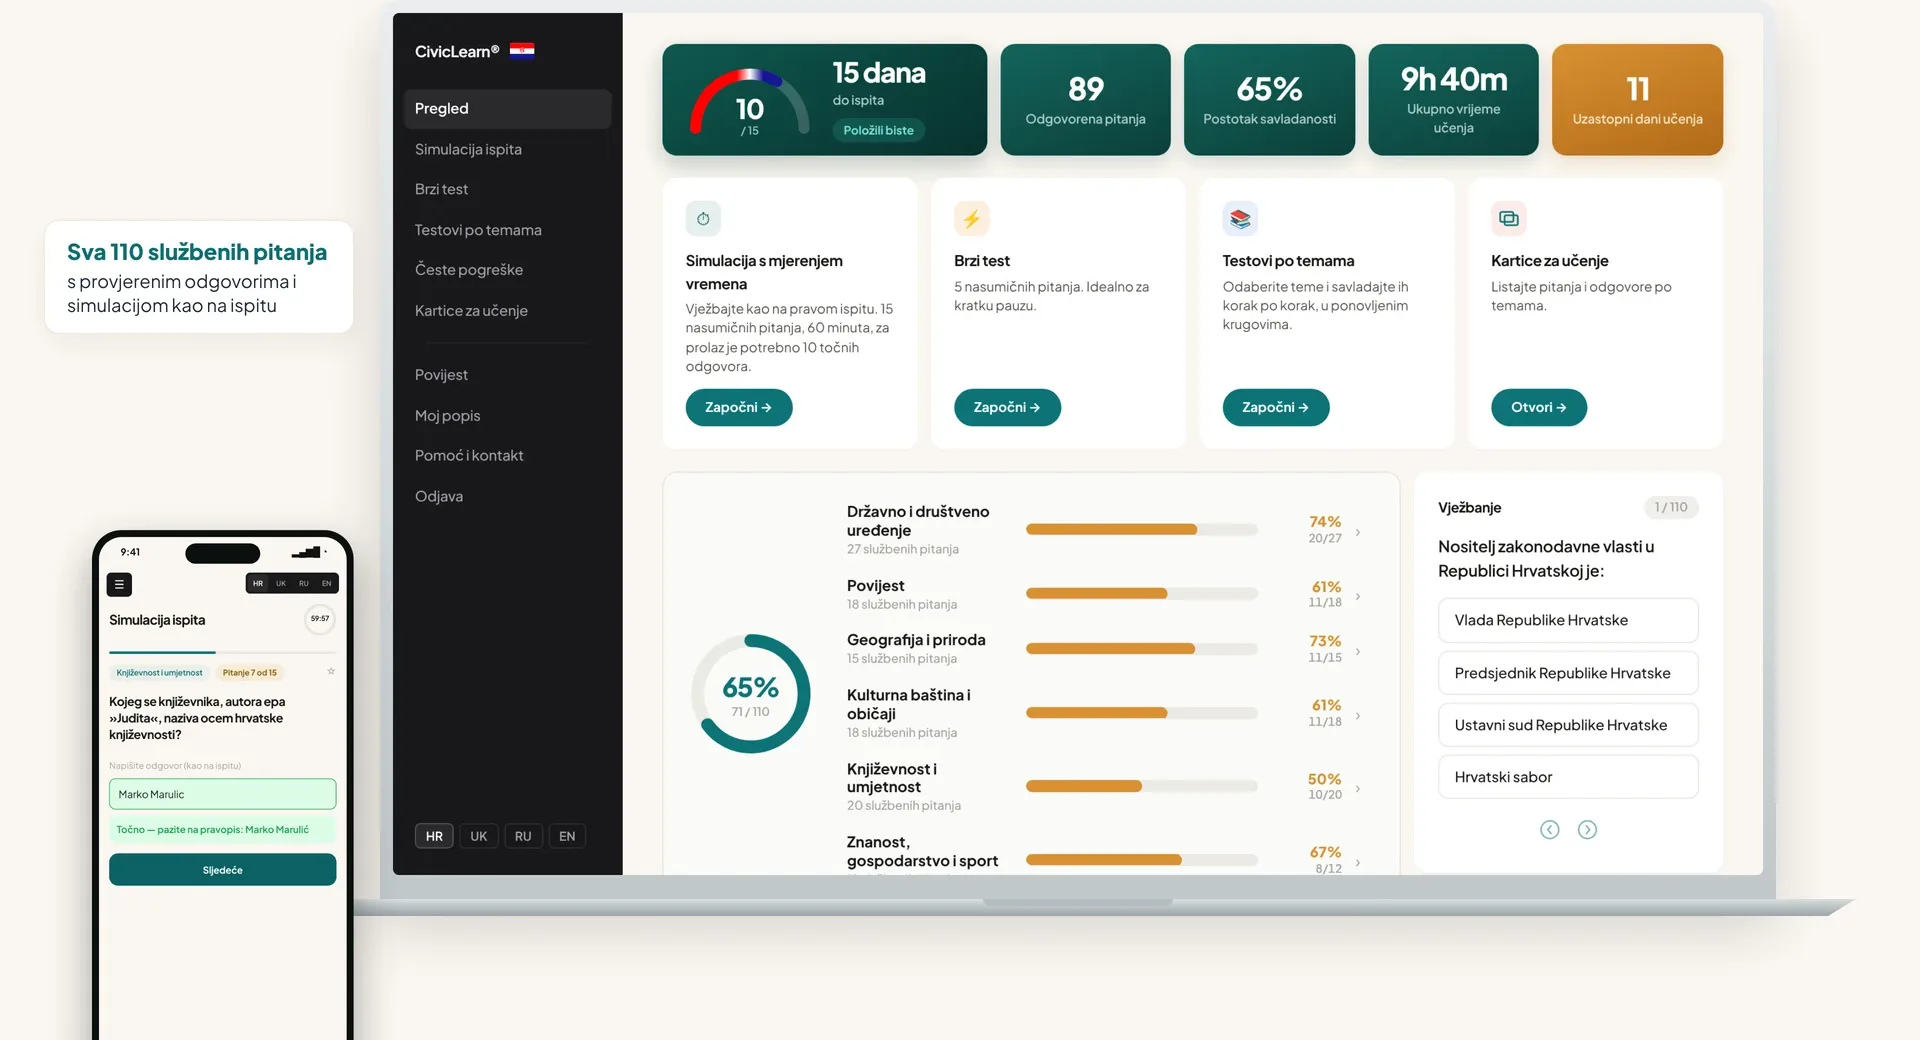Tap the star bookmark icon on the phone question
Viewport: 1920px width, 1040px height.
click(331, 671)
